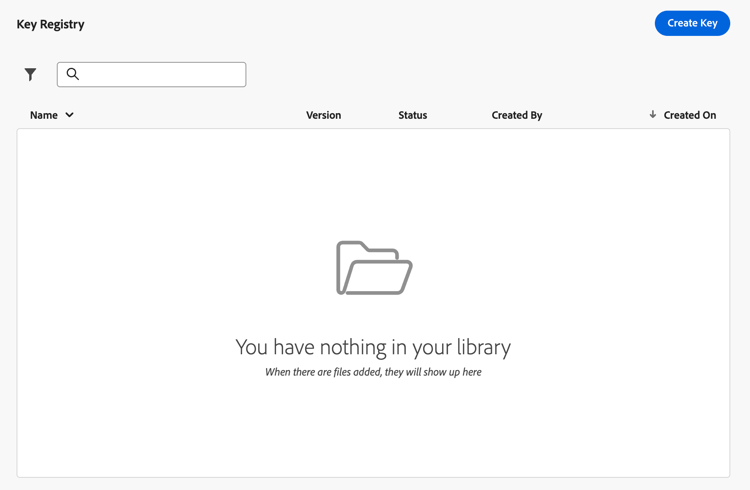Image resolution: width=750 pixels, height=490 pixels.
Task: Click the Key Registry page title
Action: (x=51, y=24)
